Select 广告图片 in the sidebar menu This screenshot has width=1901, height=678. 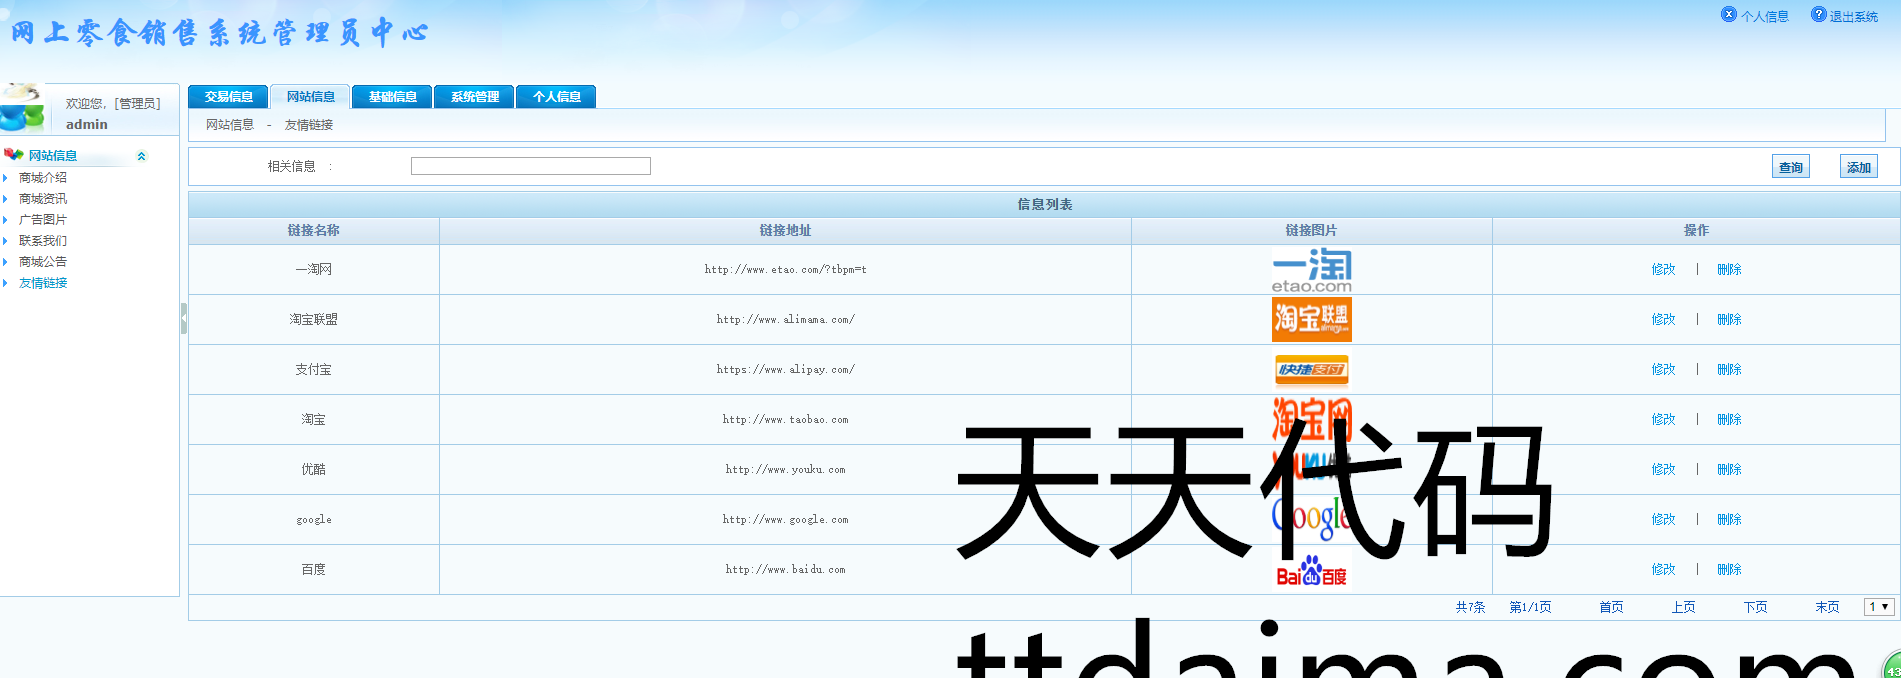[x=43, y=220]
